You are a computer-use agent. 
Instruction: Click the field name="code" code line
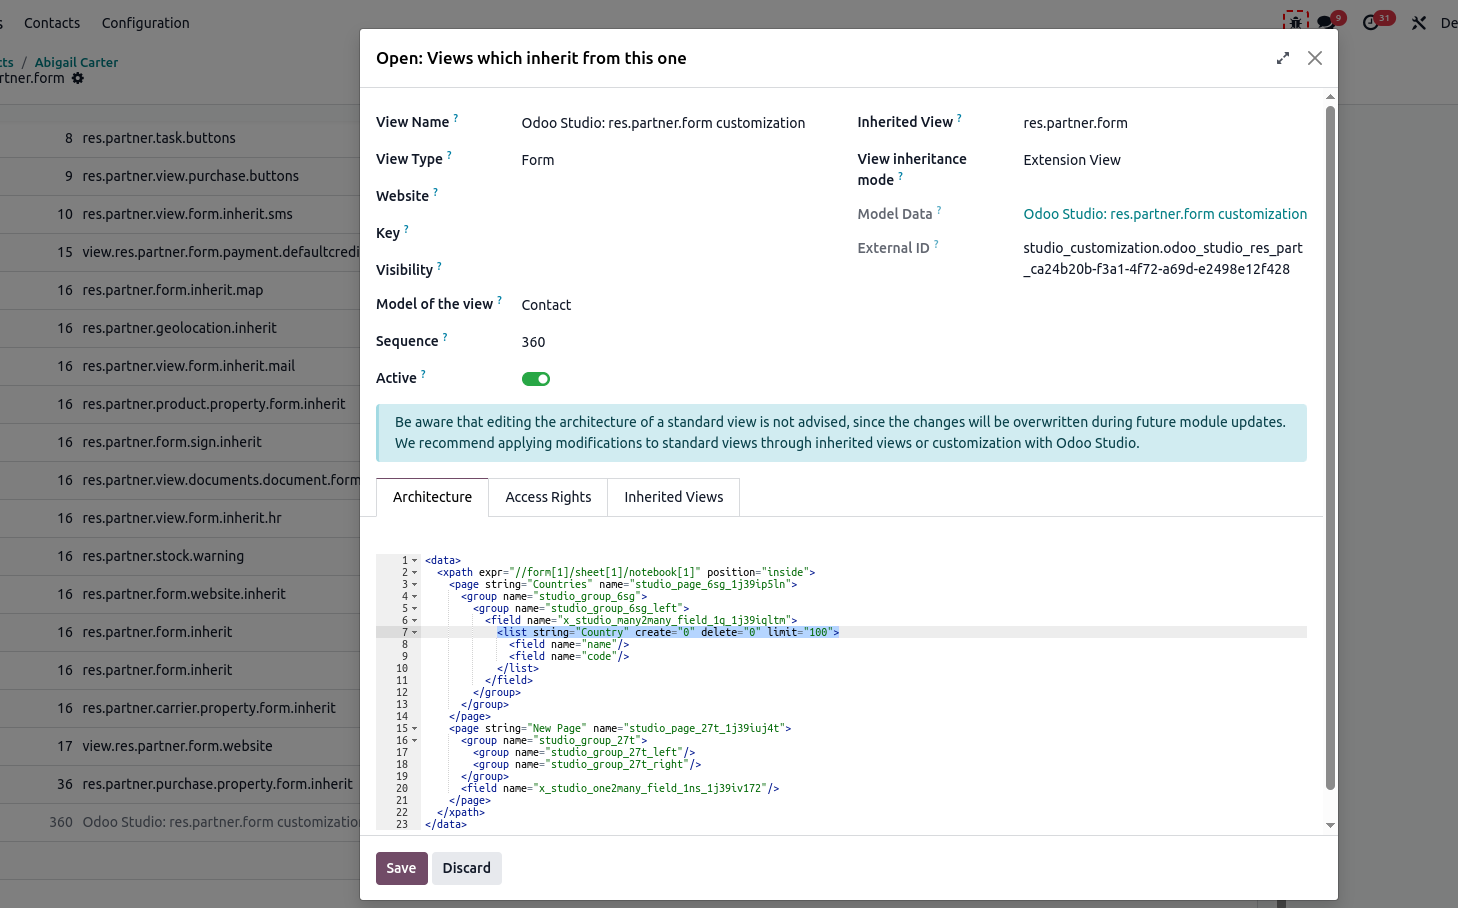pos(569,657)
